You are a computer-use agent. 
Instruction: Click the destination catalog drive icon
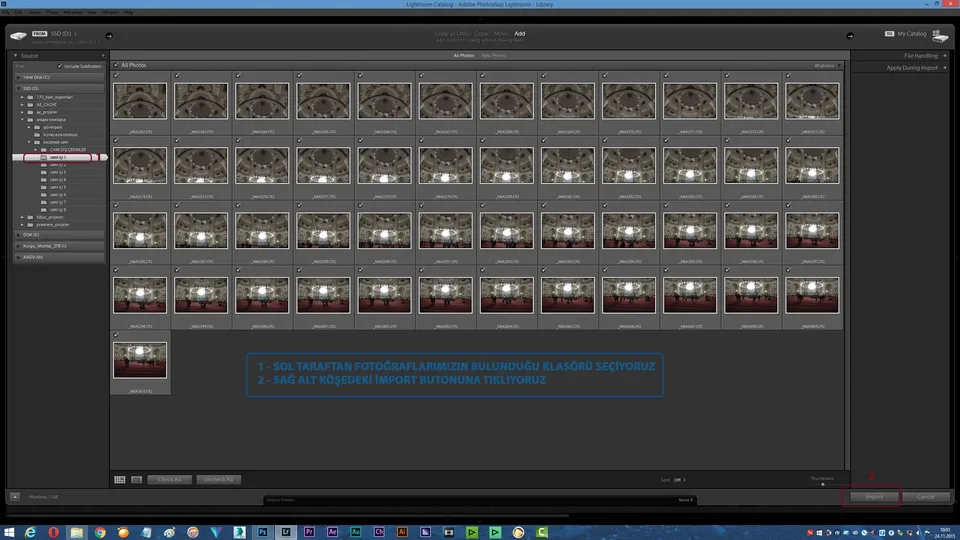(x=940, y=36)
